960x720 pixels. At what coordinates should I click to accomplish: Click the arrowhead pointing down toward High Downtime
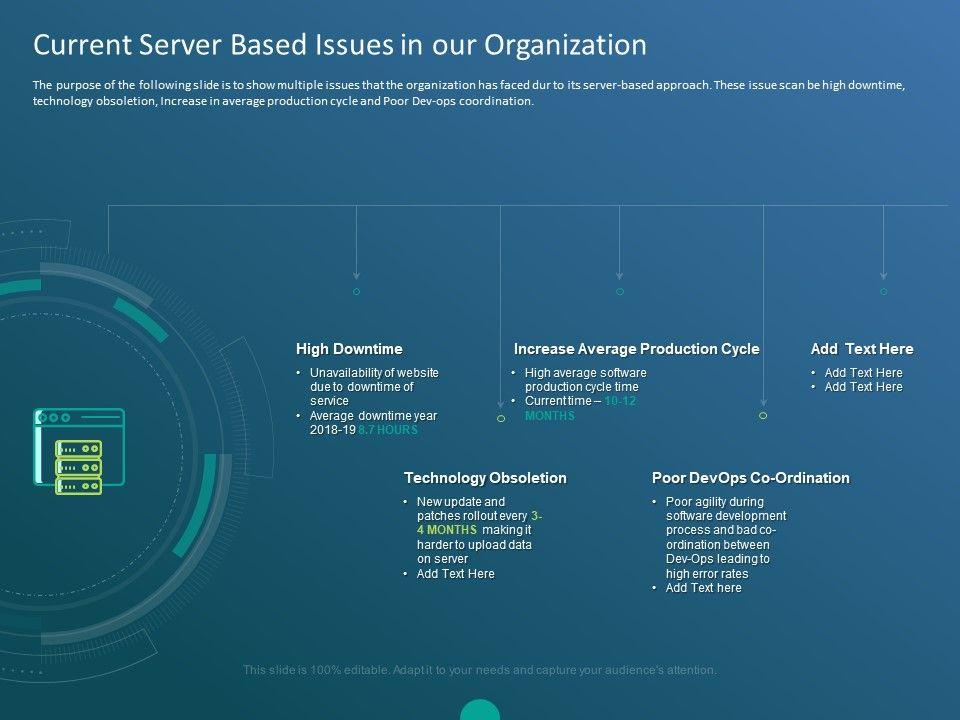[357, 274]
